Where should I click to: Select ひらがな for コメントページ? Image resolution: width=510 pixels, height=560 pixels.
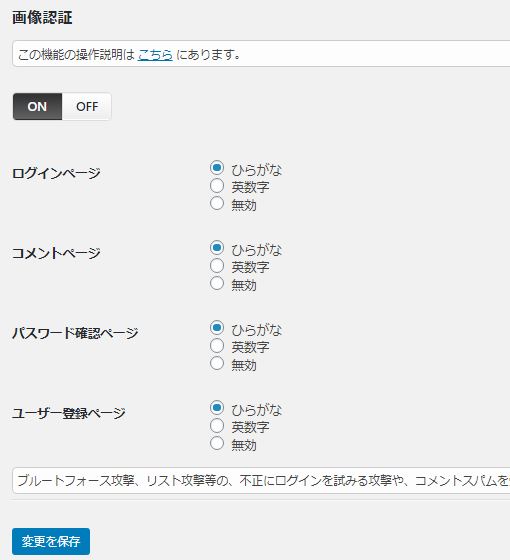217,248
